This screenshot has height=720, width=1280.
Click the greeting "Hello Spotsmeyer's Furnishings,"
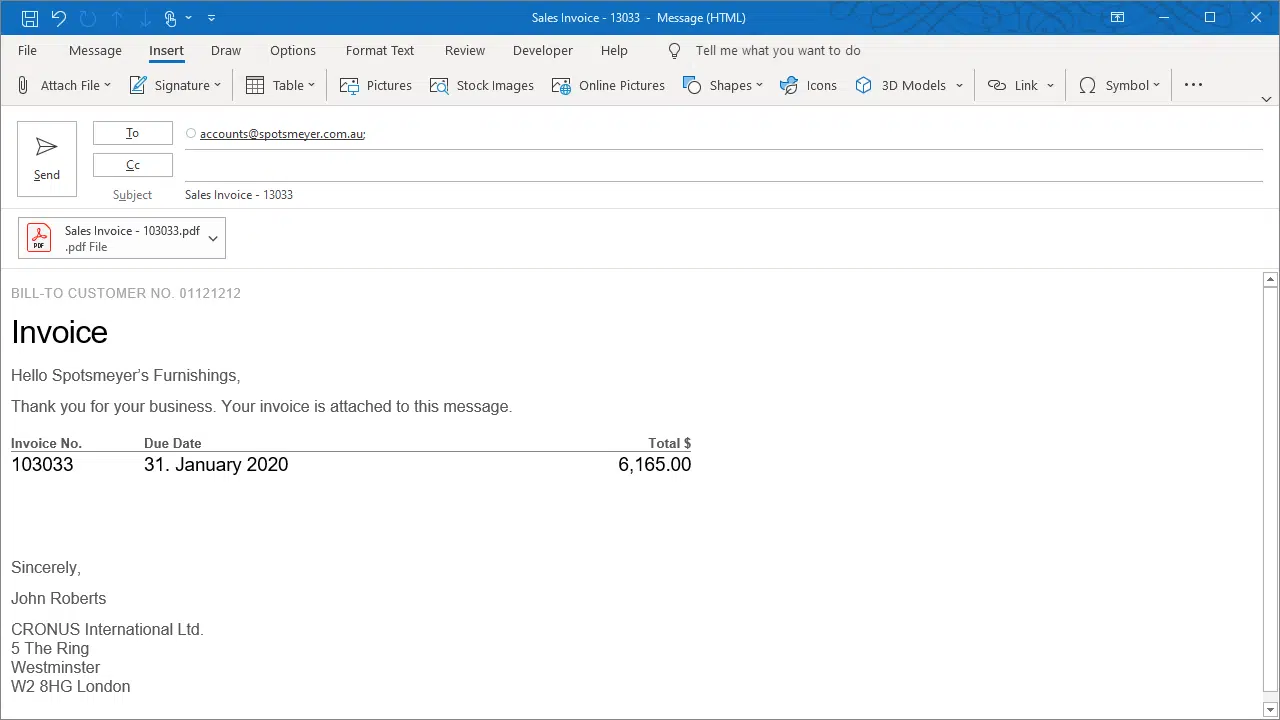126,376
